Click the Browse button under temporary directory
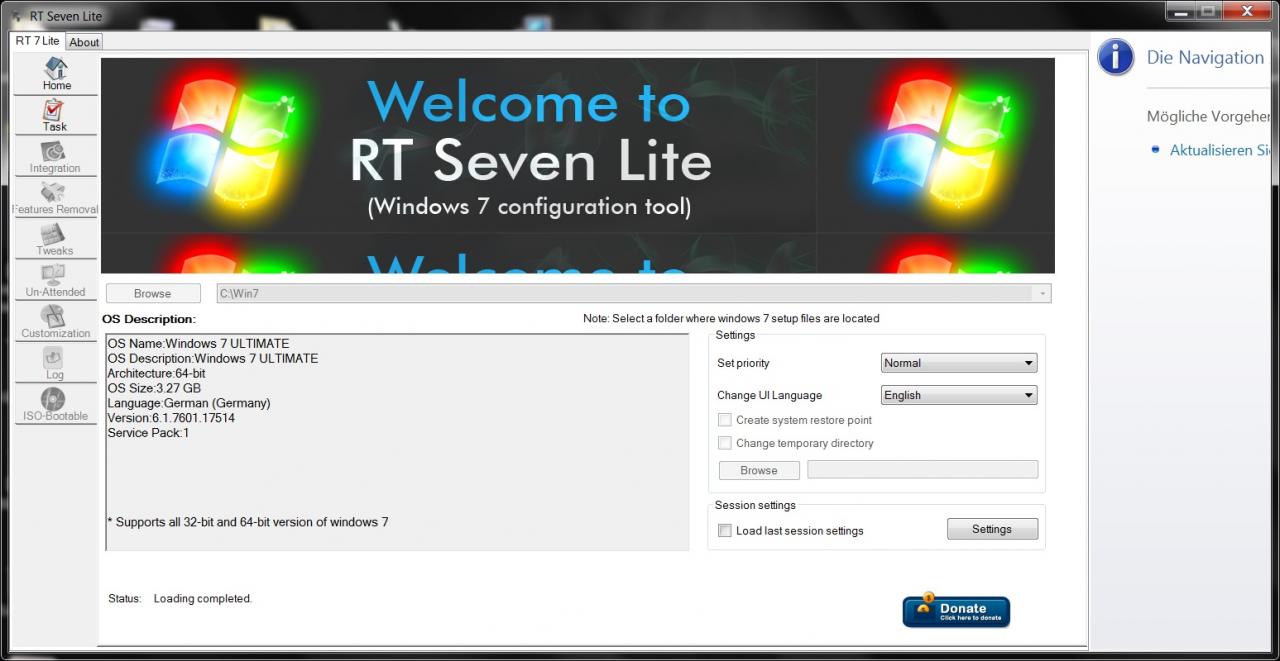Viewport: 1280px width, 661px height. point(759,470)
